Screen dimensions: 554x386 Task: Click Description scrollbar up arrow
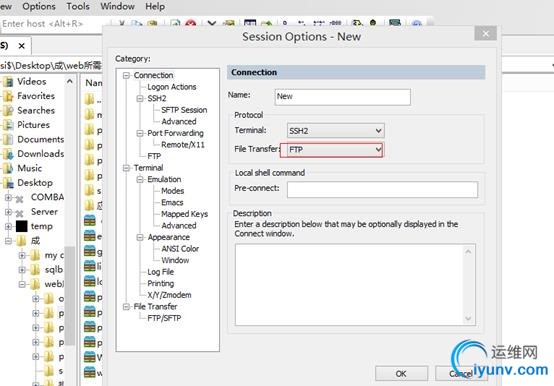tap(468, 251)
